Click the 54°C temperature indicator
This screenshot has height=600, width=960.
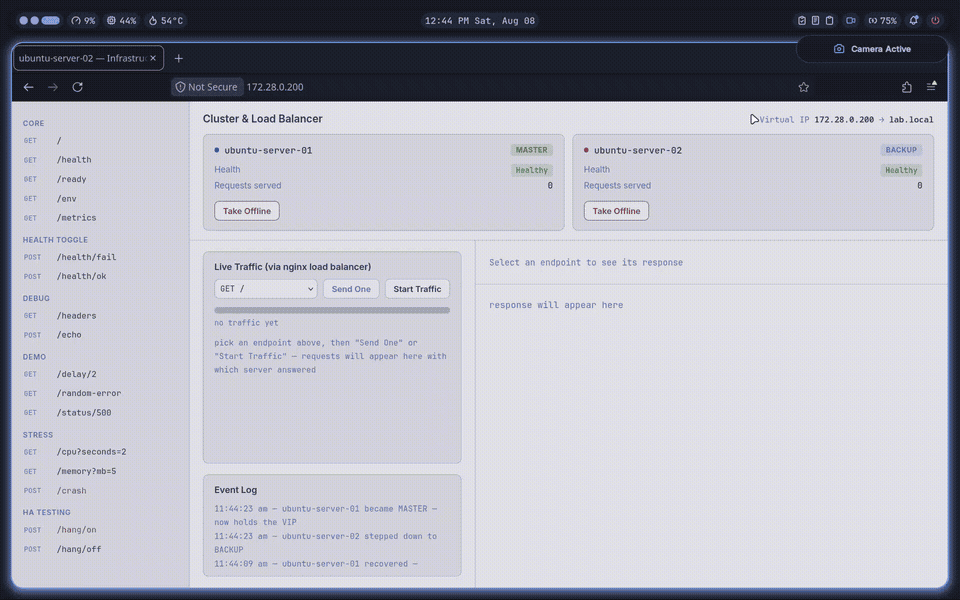(165, 20)
